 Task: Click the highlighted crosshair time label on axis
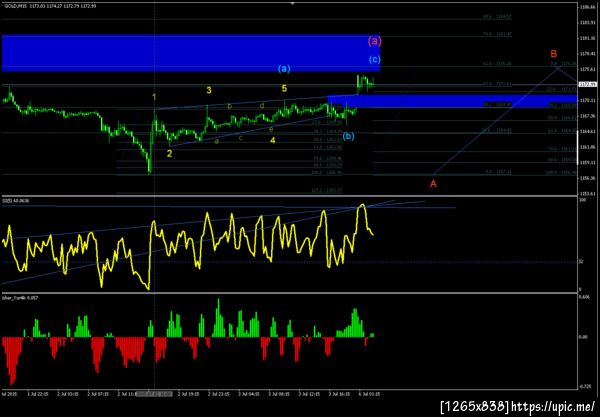[154, 394]
